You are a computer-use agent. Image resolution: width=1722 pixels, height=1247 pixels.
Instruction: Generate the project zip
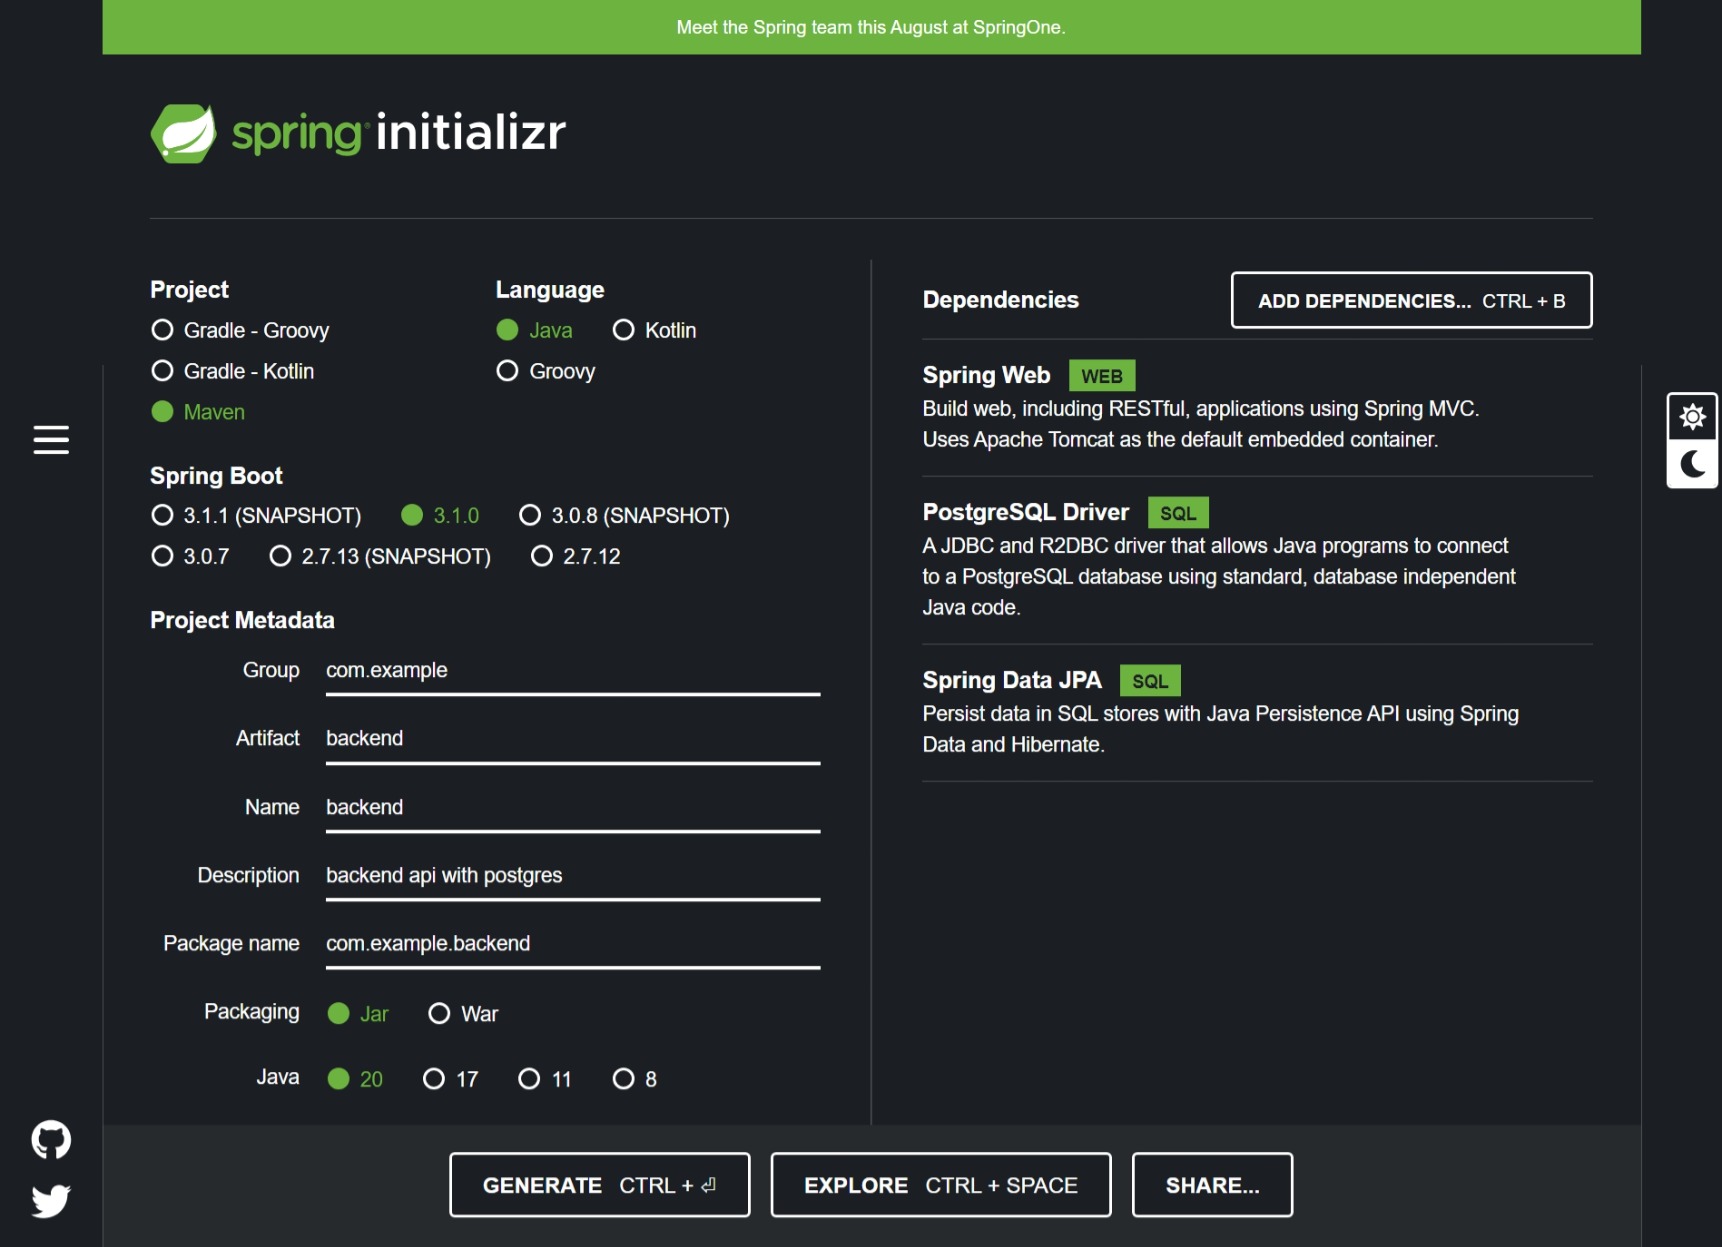coord(600,1185)
